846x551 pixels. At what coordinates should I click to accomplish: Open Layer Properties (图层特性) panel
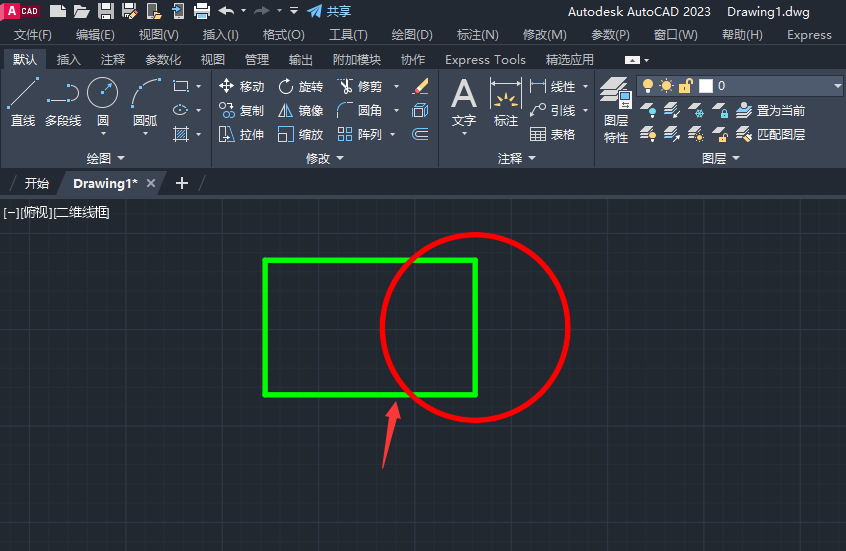616,111
